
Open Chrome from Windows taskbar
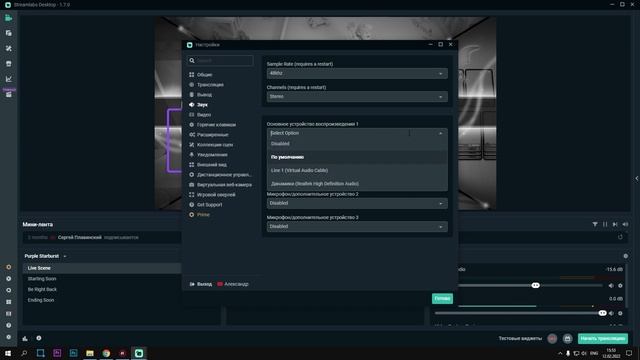(106, 353)
